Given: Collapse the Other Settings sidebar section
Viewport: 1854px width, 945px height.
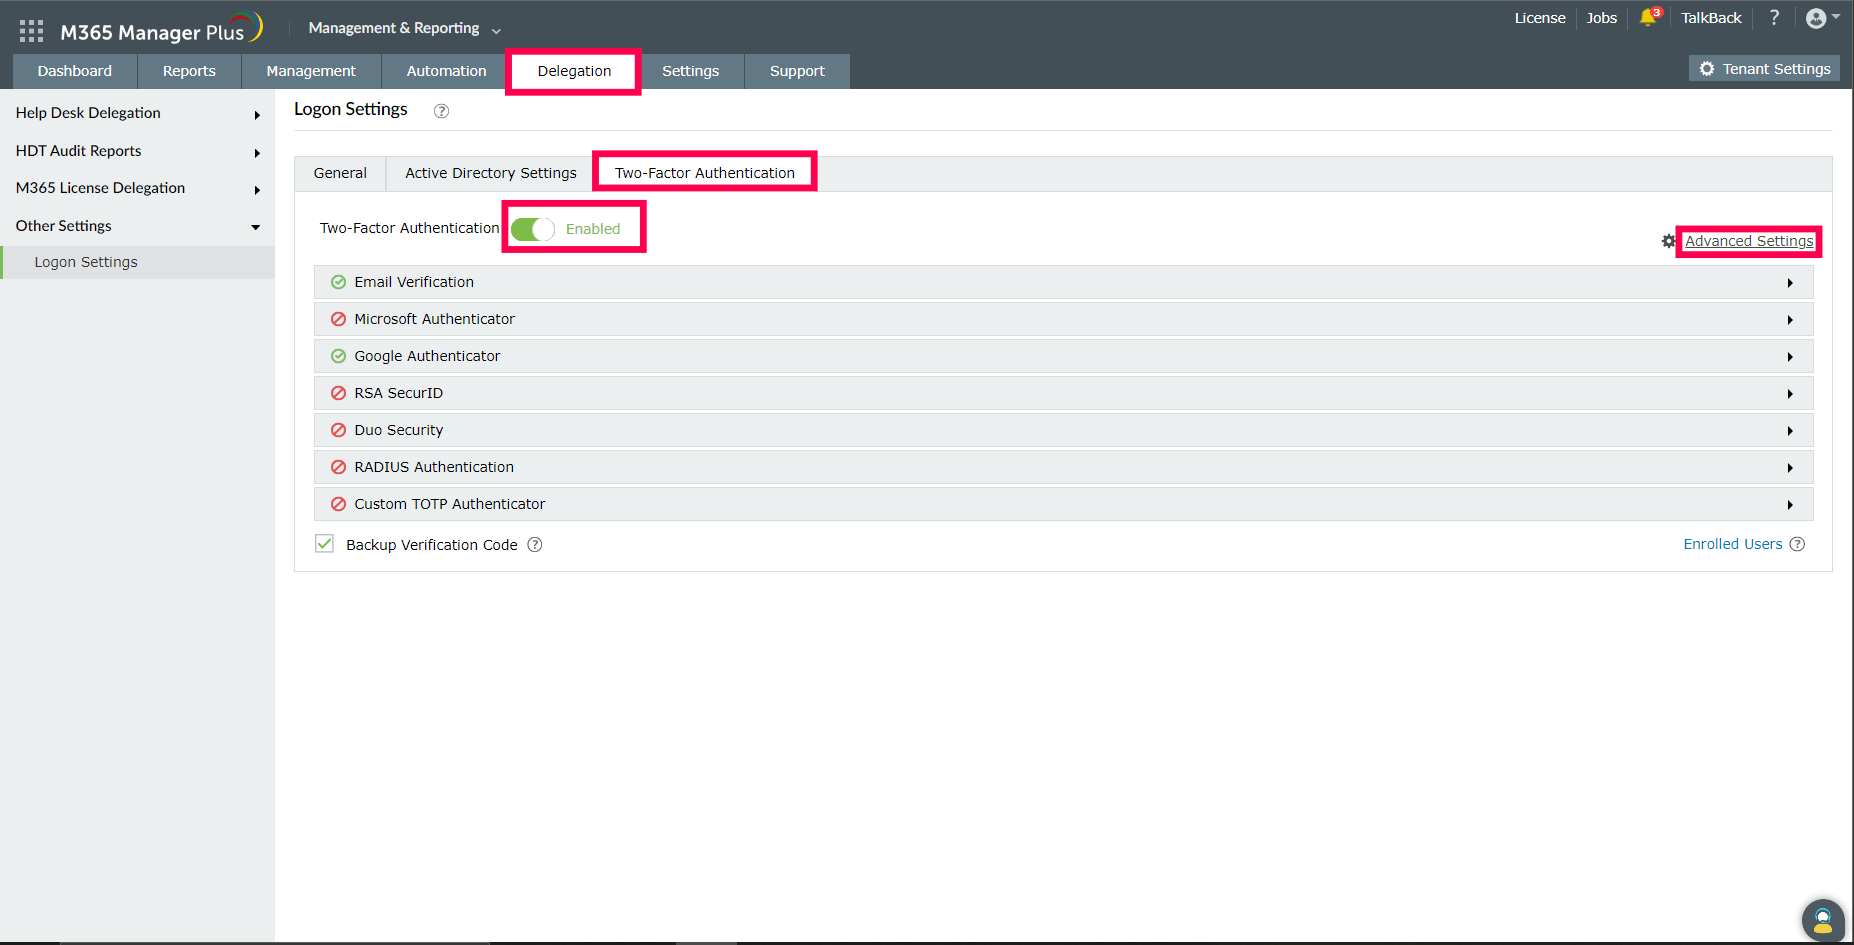Looking at the screenshot, I should click(x=256, y=226).
